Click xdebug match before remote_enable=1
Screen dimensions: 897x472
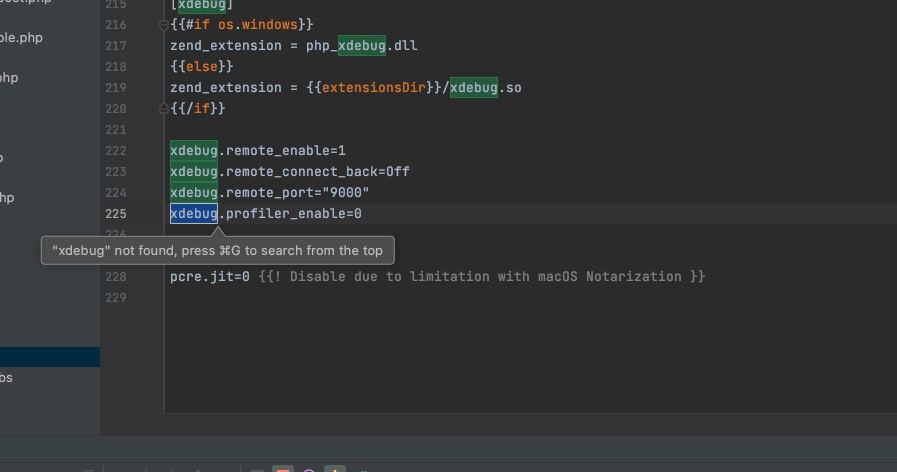click(x=194, y=150)
